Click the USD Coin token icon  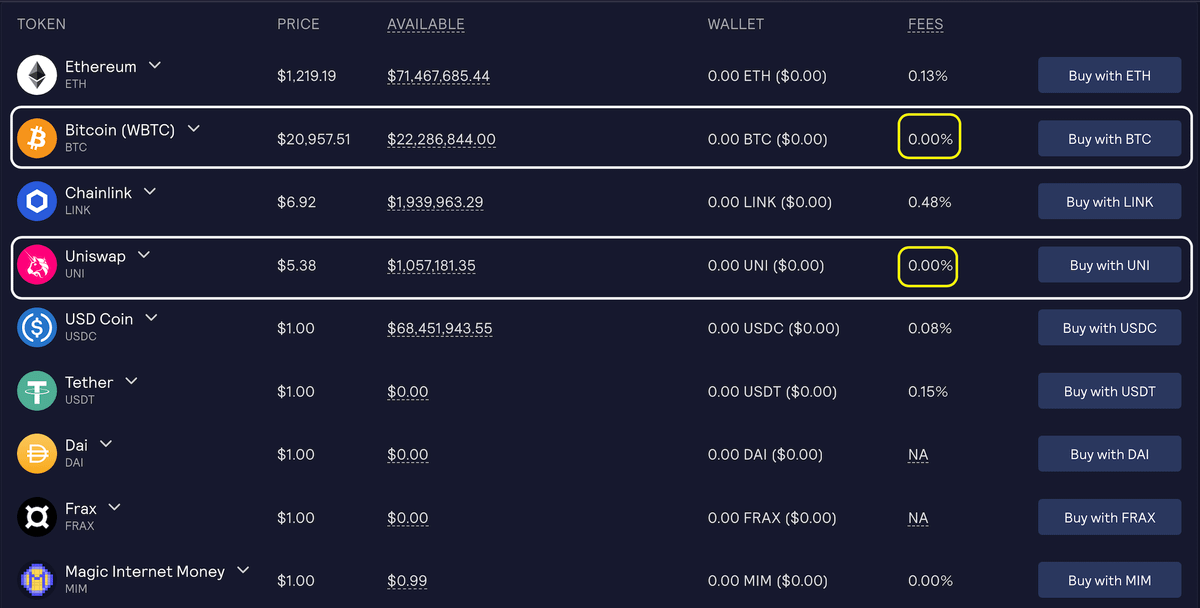click(37, 328)
